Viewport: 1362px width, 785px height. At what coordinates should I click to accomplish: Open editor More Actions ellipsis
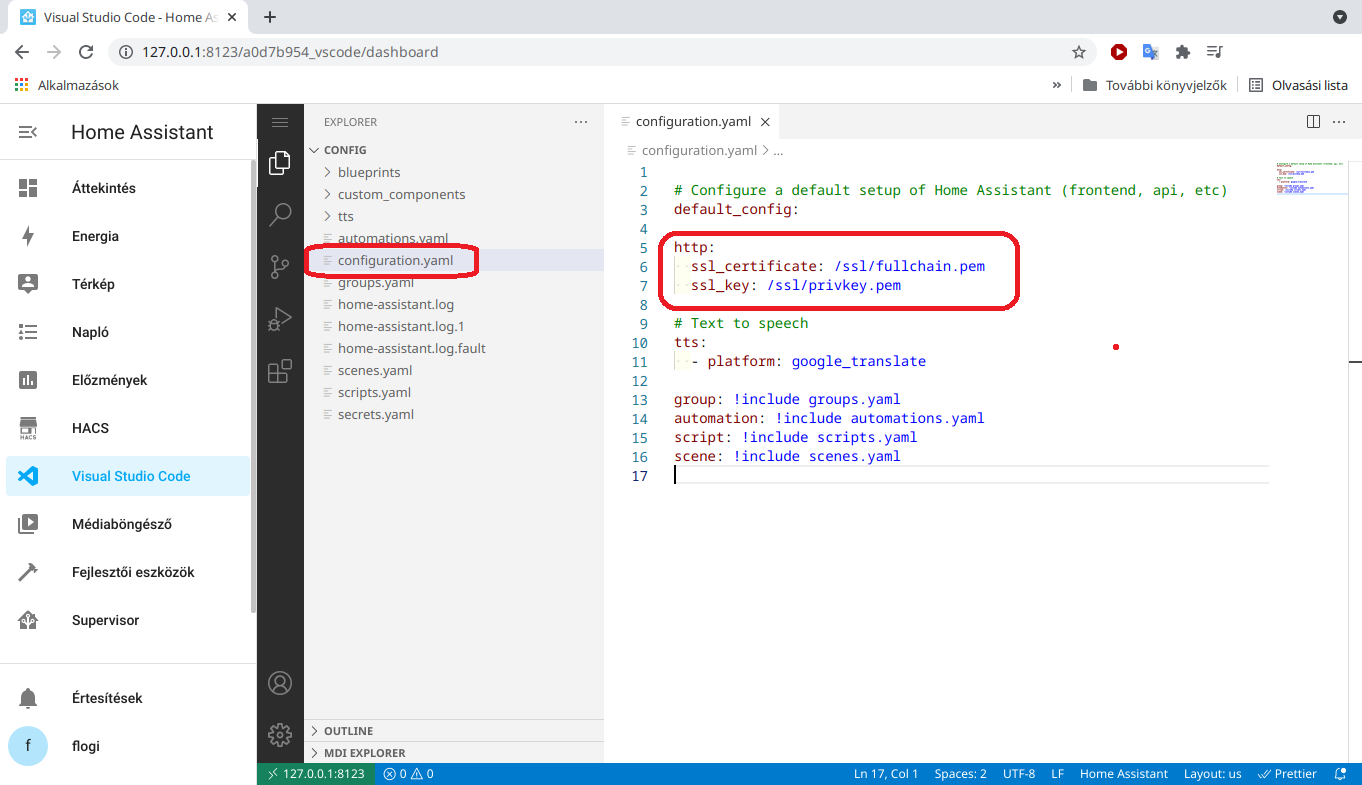(x=1340, y=122)
